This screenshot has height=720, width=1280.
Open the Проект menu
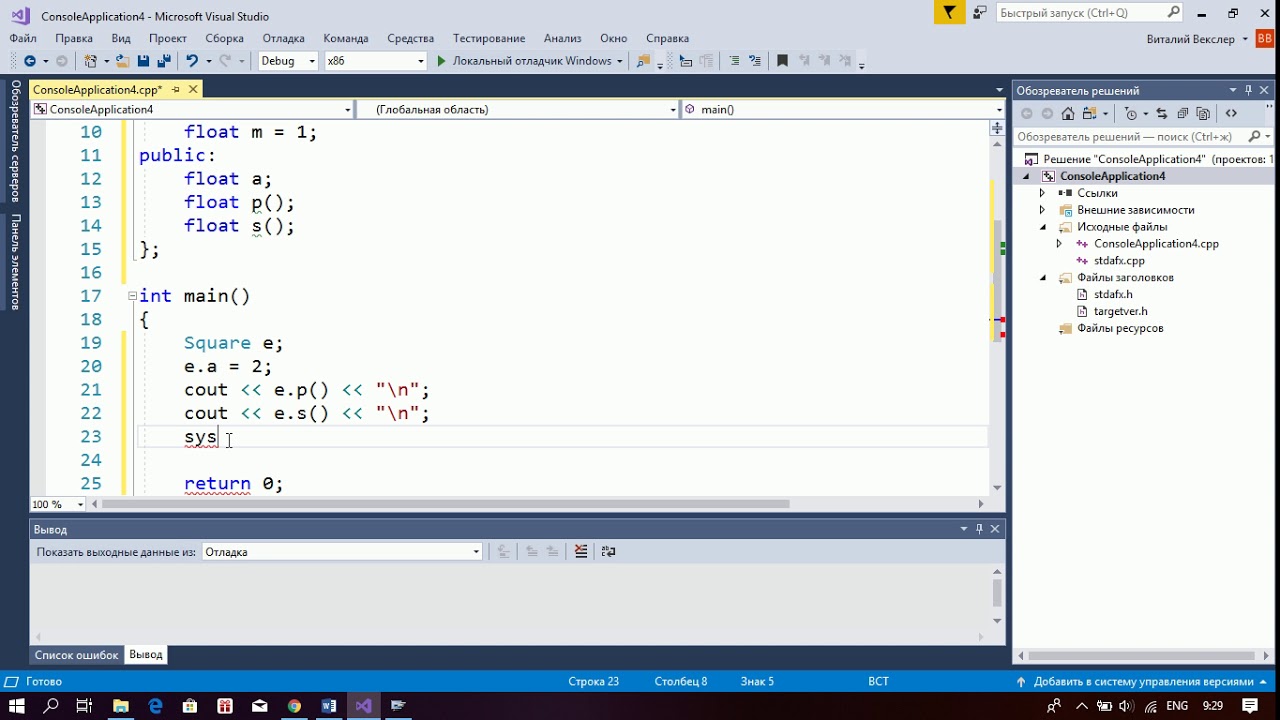click(168, 38)
